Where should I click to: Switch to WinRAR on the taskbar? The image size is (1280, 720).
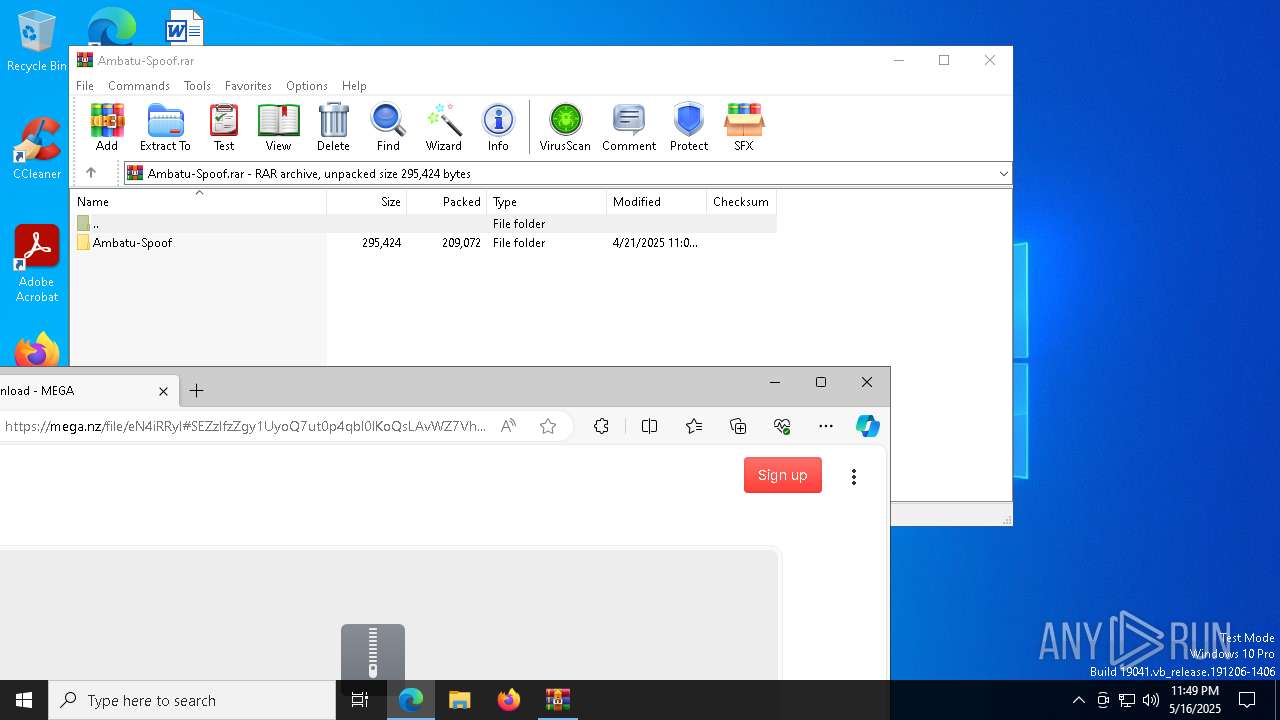(558, 700)
